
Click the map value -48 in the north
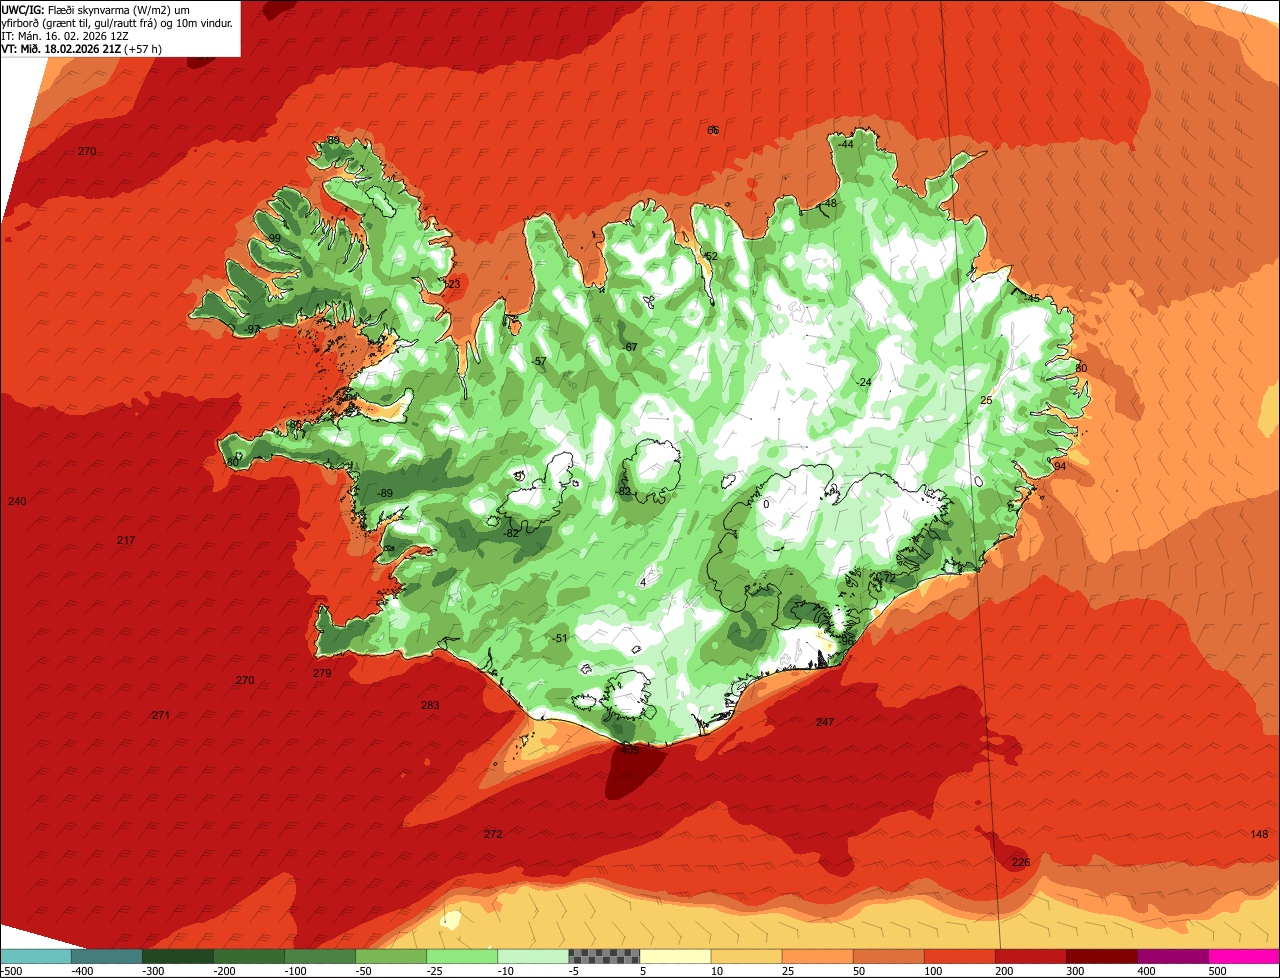(x=827, y=203)
